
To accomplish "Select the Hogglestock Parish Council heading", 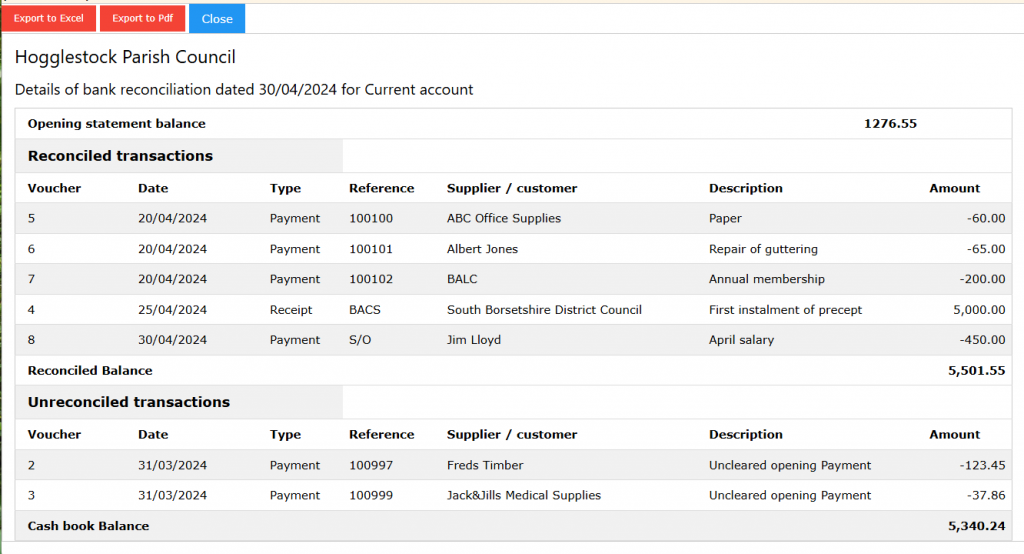I will click(125, 57).
